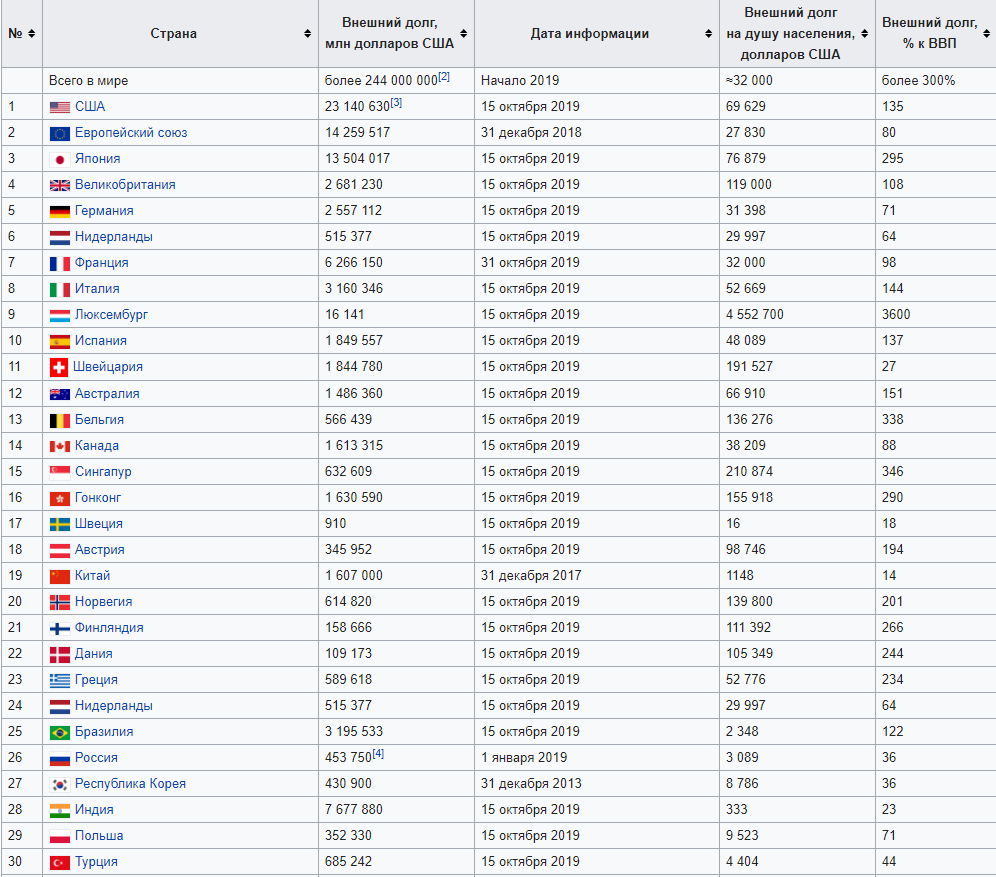Sort by Дата информации column arrows
Image resolution: width=996 pixels, height=877 pixels.
[x=709, y=34]
